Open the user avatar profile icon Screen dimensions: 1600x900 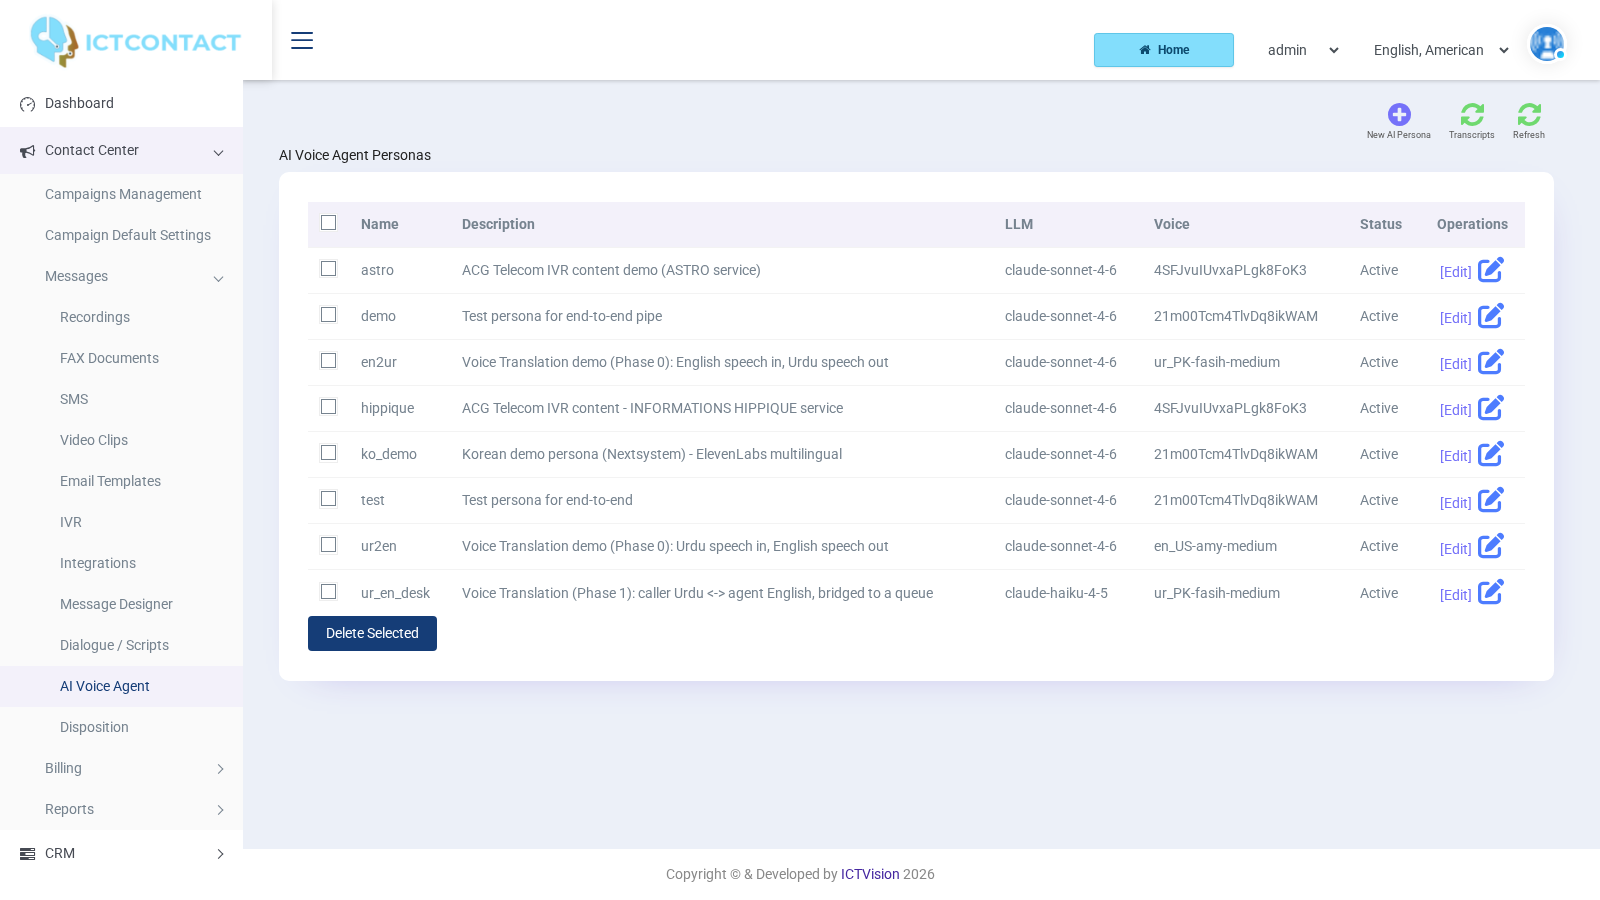click(1547, 44)
